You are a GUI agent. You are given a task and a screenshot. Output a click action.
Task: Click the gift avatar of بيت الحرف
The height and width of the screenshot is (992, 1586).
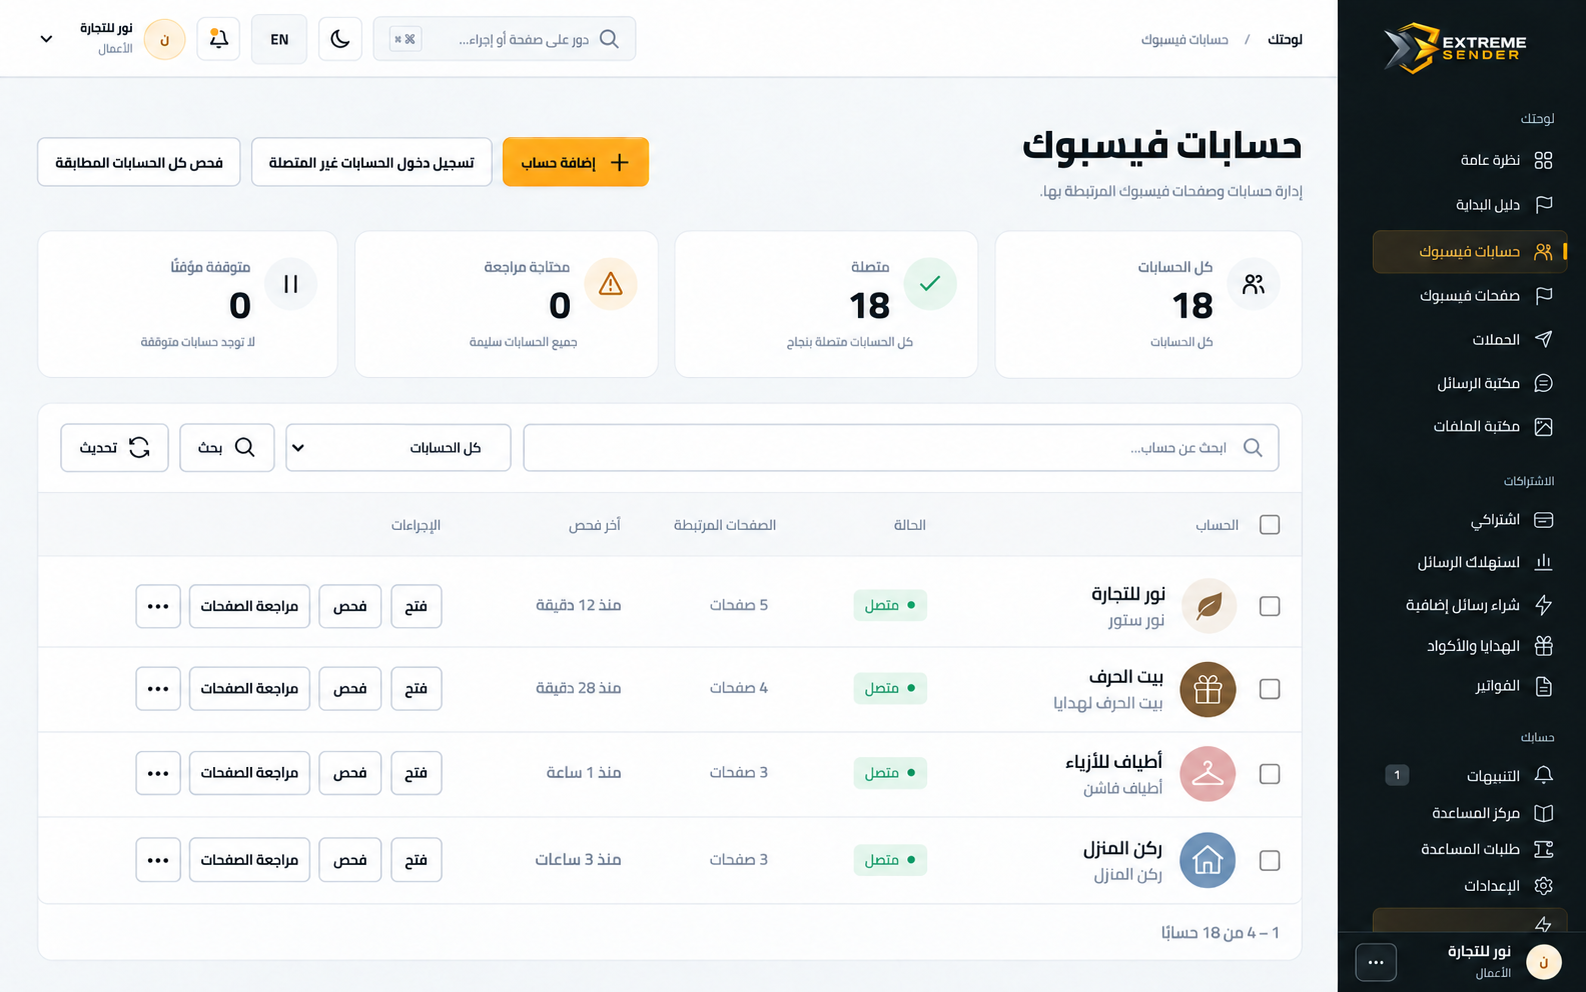(x=1208, y=689)
